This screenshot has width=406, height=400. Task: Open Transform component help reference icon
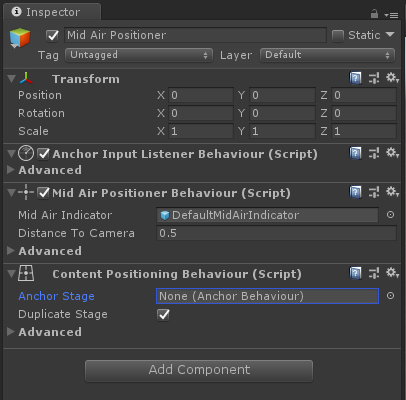click(356, 79)
